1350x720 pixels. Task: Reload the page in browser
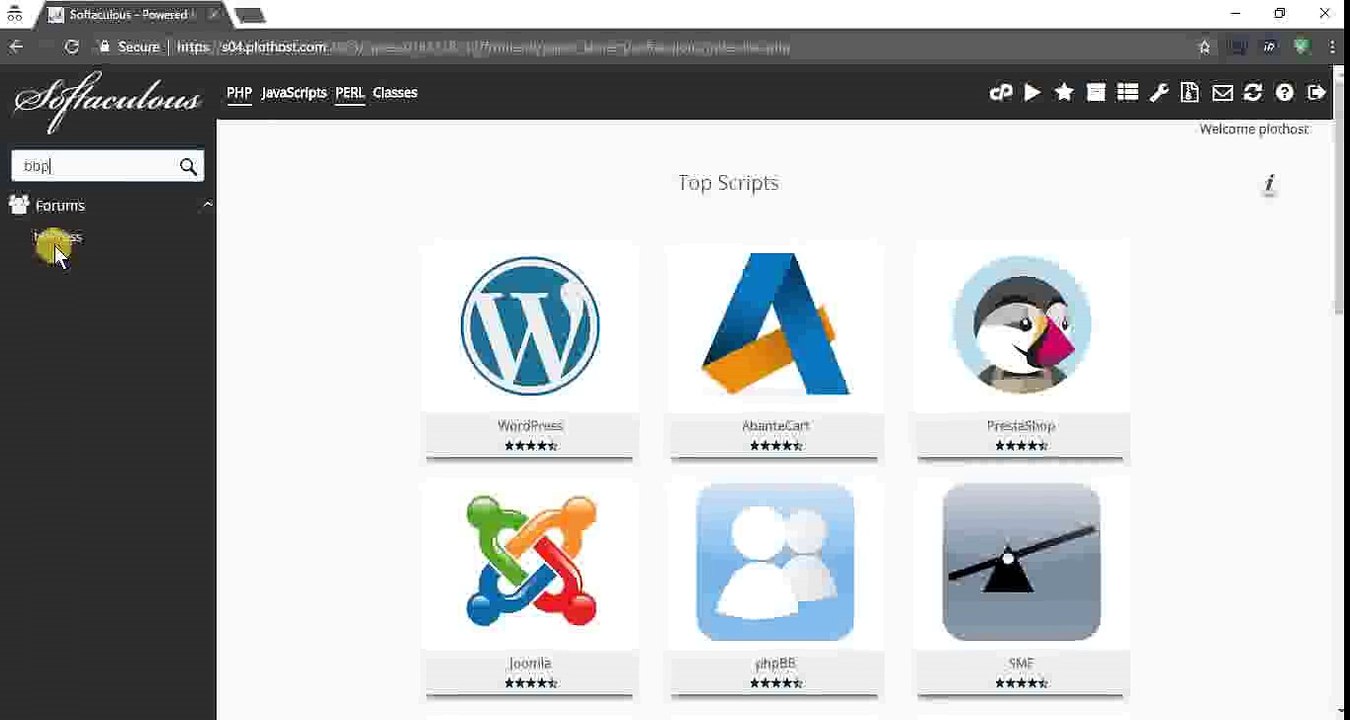pyautogui.click(x=71, y=46)
